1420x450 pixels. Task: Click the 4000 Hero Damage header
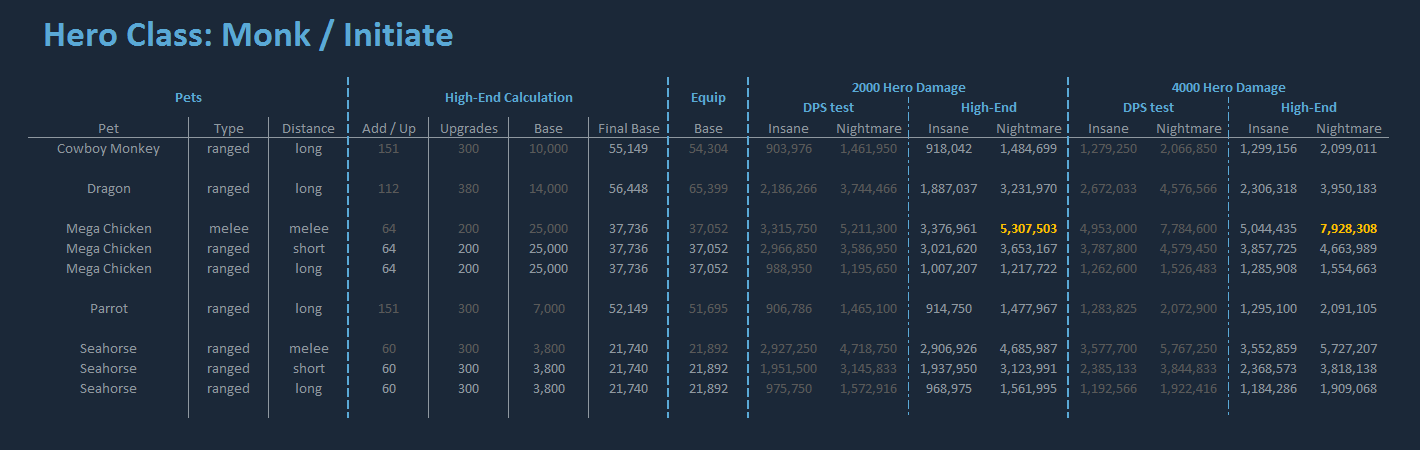(1228, 88)
